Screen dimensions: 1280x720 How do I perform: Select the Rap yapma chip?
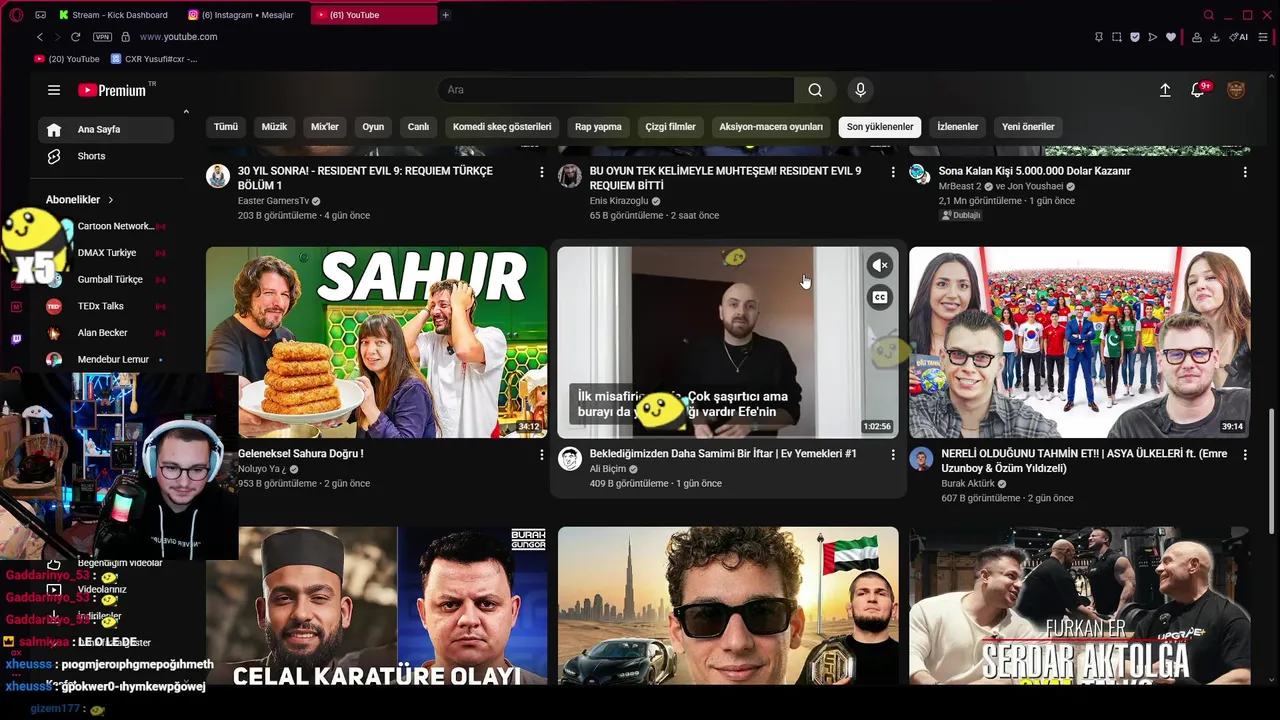click(598, 127)
